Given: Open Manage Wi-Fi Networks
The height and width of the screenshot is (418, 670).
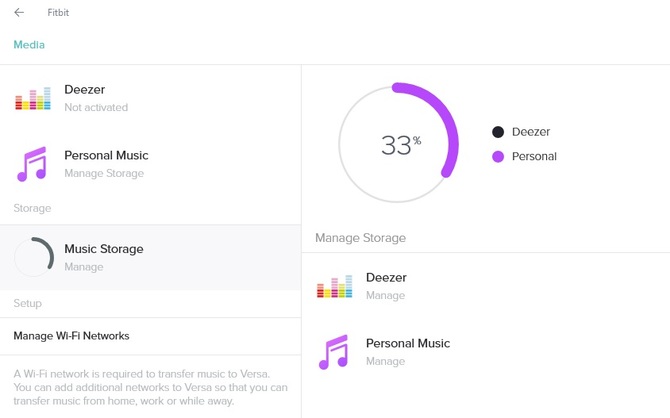Looking at the screenshot, I should point(72,336).
